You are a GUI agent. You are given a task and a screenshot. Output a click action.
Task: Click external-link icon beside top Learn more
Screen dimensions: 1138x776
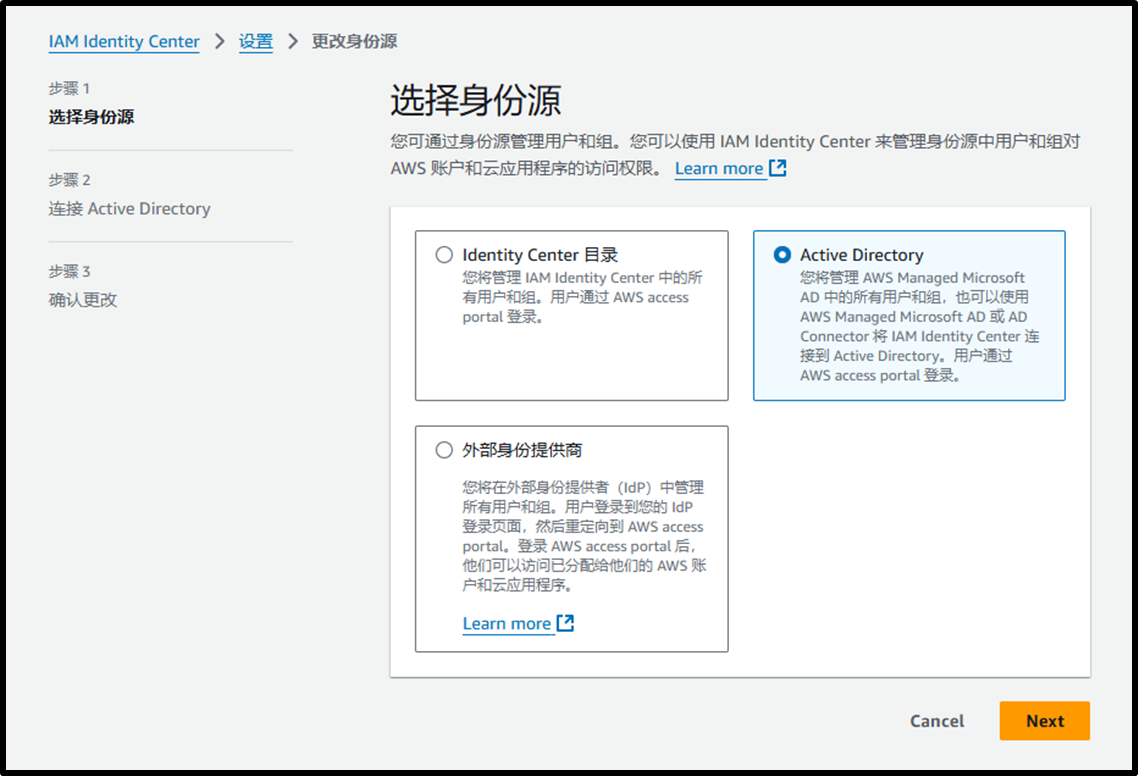(x=777, y=168)
